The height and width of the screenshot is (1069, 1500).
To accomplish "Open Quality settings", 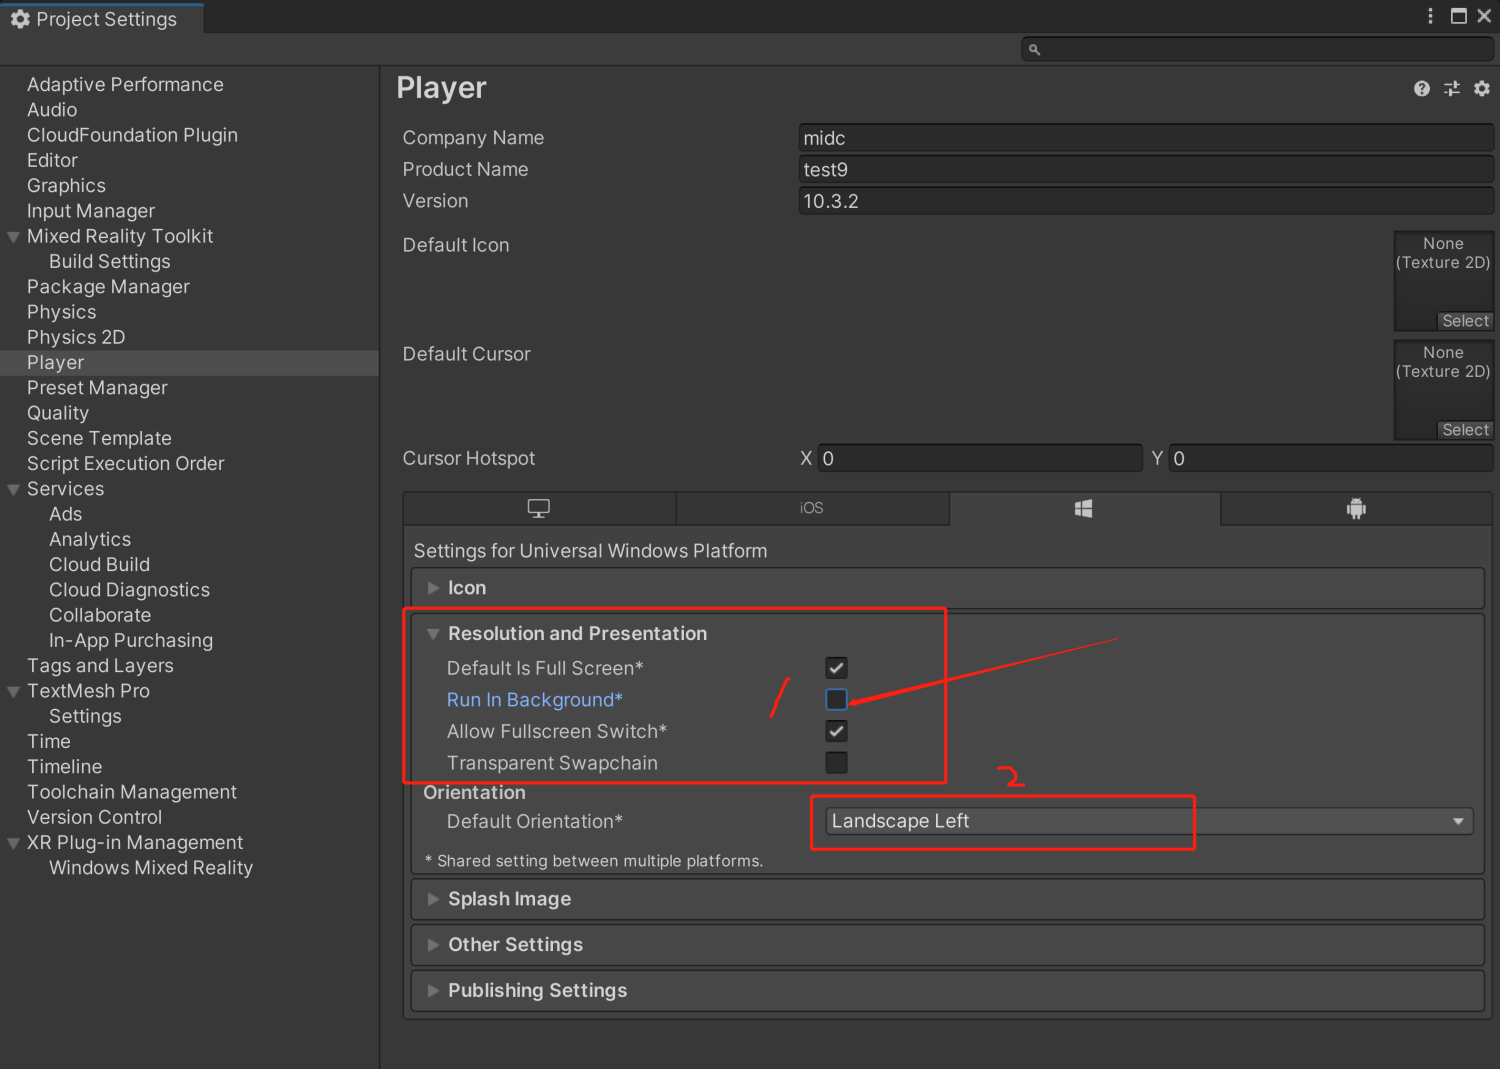I will click(x=58, y=413).
